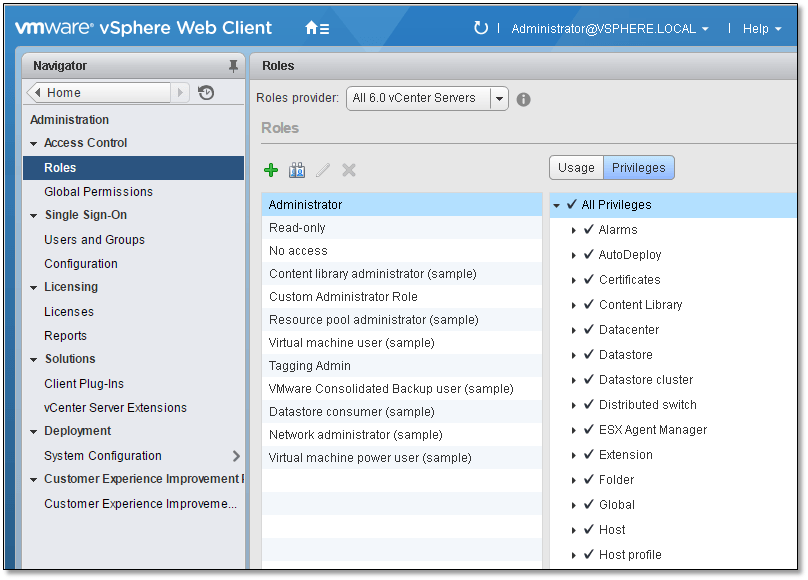Open Global Permissions

(98, 192)
